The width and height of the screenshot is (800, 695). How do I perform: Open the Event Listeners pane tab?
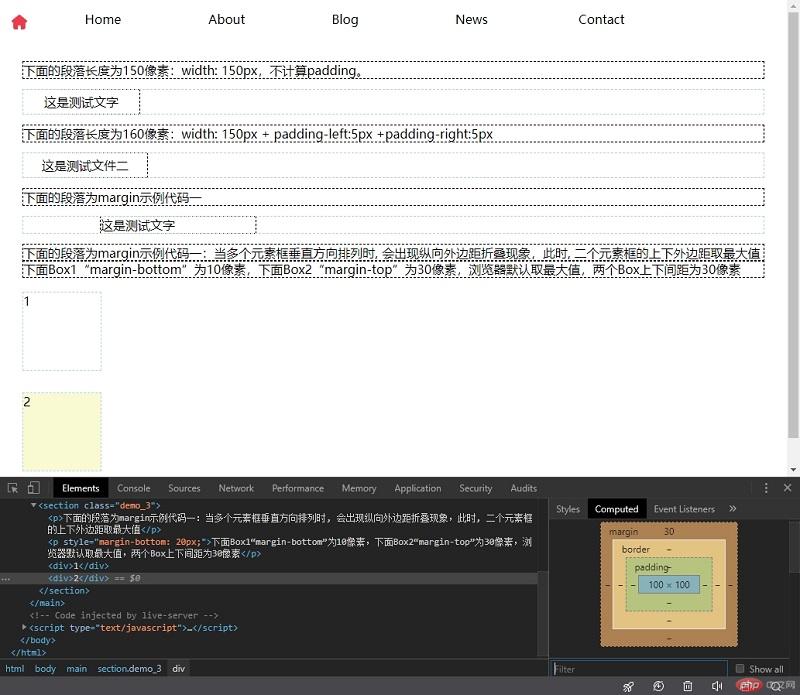point(684,509)
